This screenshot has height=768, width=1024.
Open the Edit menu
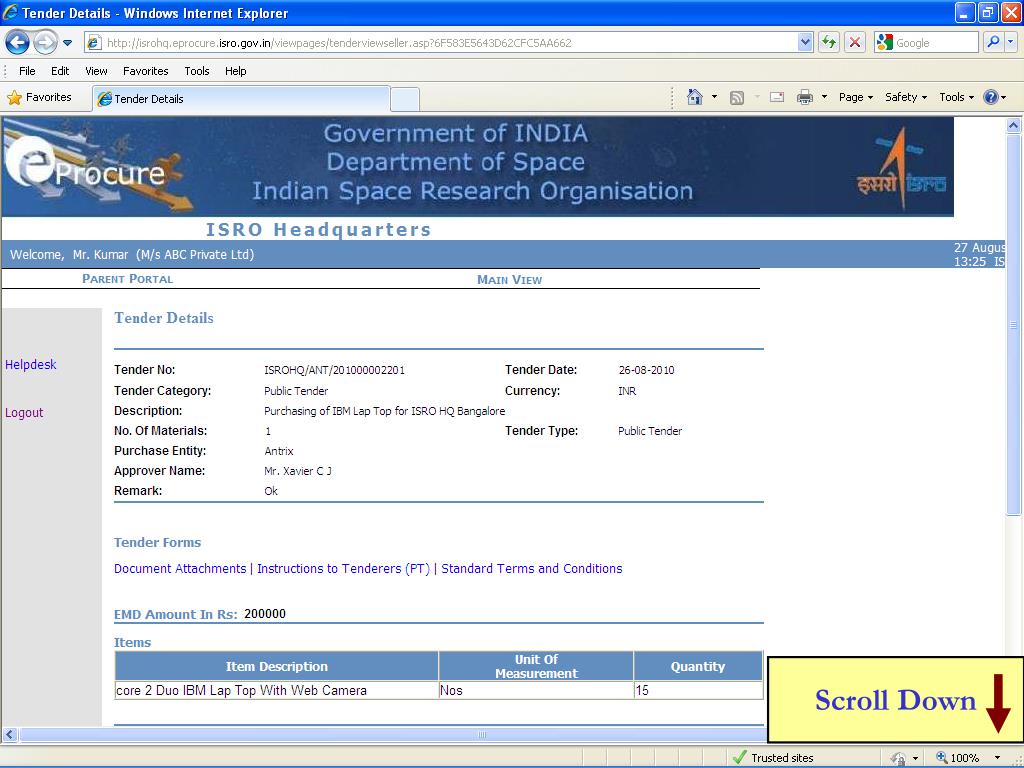tap(60, 71)
